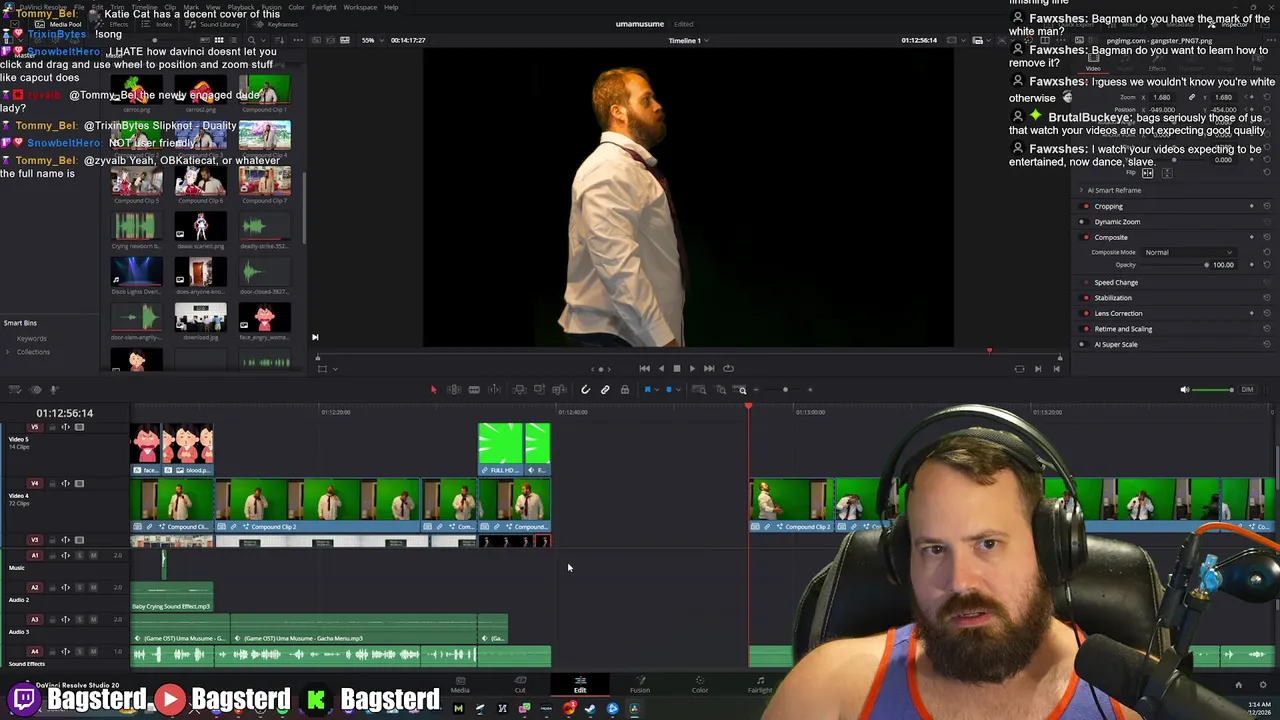
Task: Open Project Settings gear icon
Action: click(x=1263, y=685)
